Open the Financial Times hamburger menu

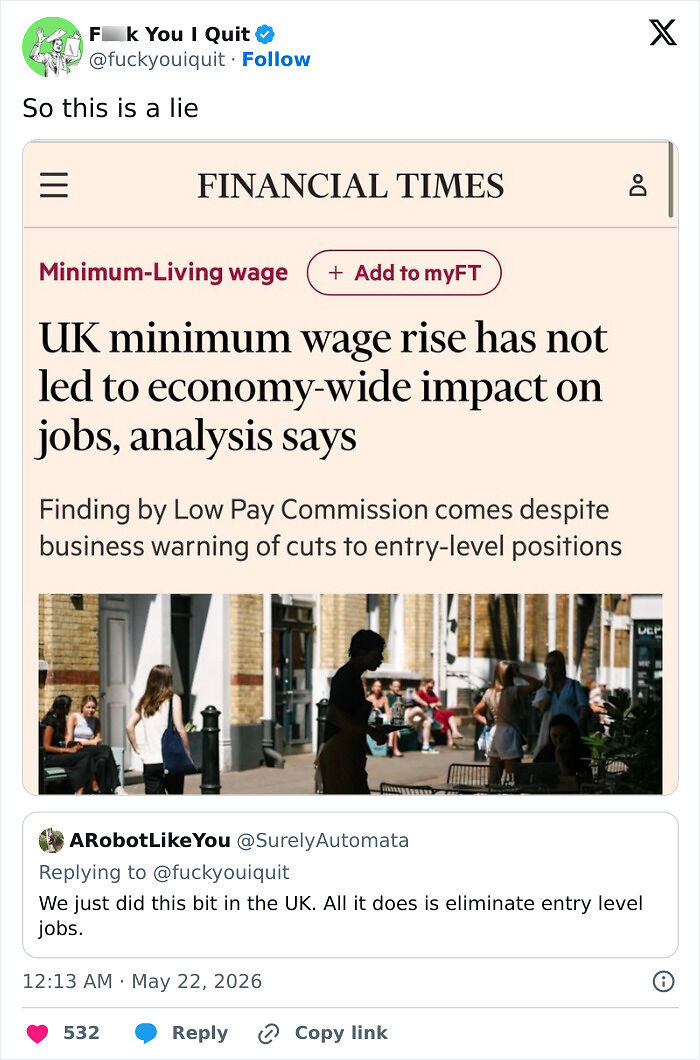(x=54, y=185)
